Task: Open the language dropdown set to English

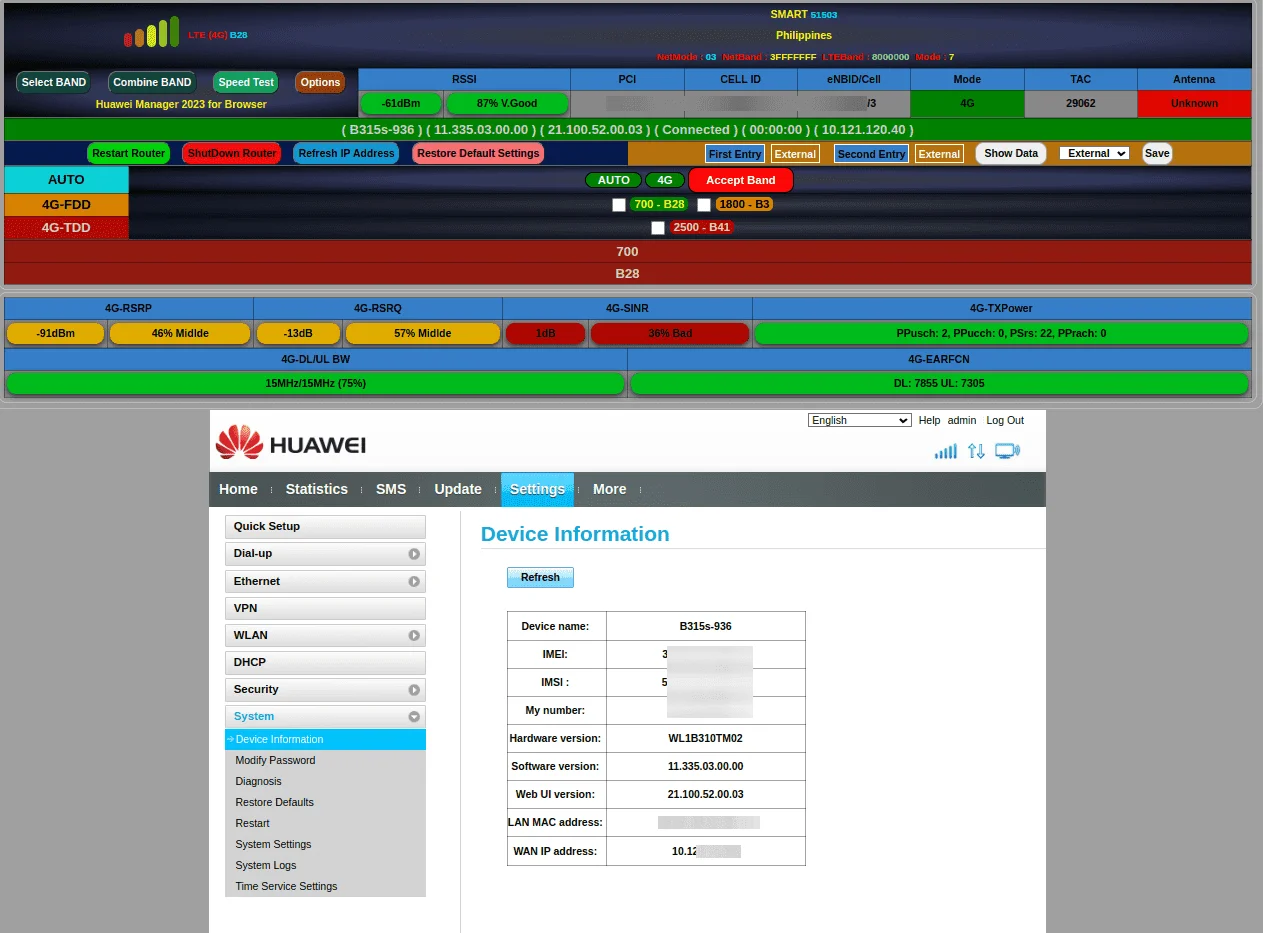Action: [859, 420]
